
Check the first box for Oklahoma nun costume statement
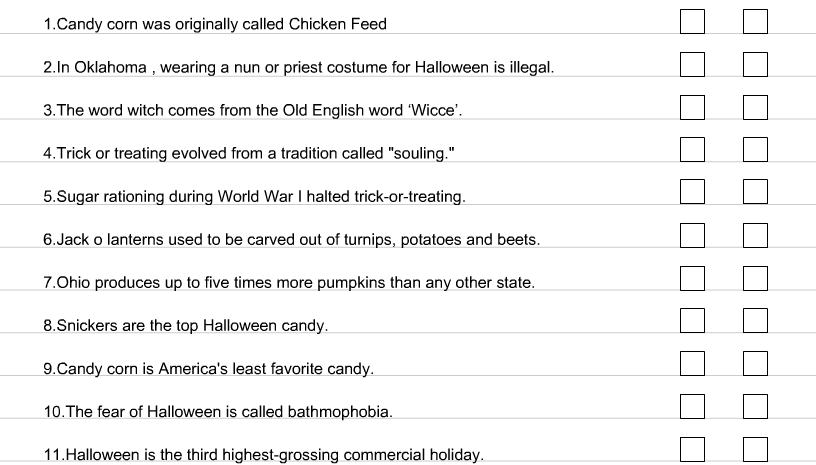(692, 64)
